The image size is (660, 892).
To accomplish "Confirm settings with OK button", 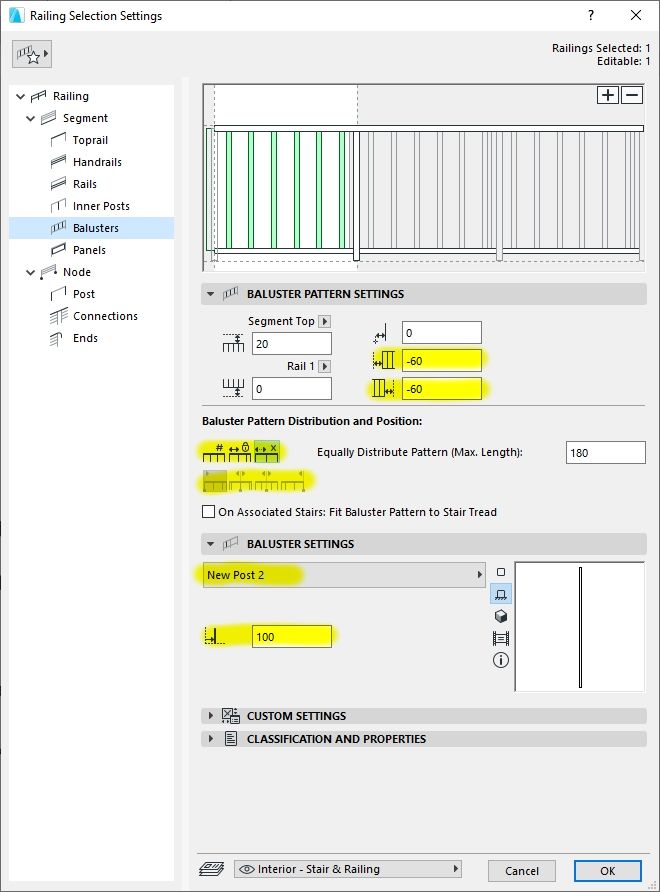I will pos(608,871).
